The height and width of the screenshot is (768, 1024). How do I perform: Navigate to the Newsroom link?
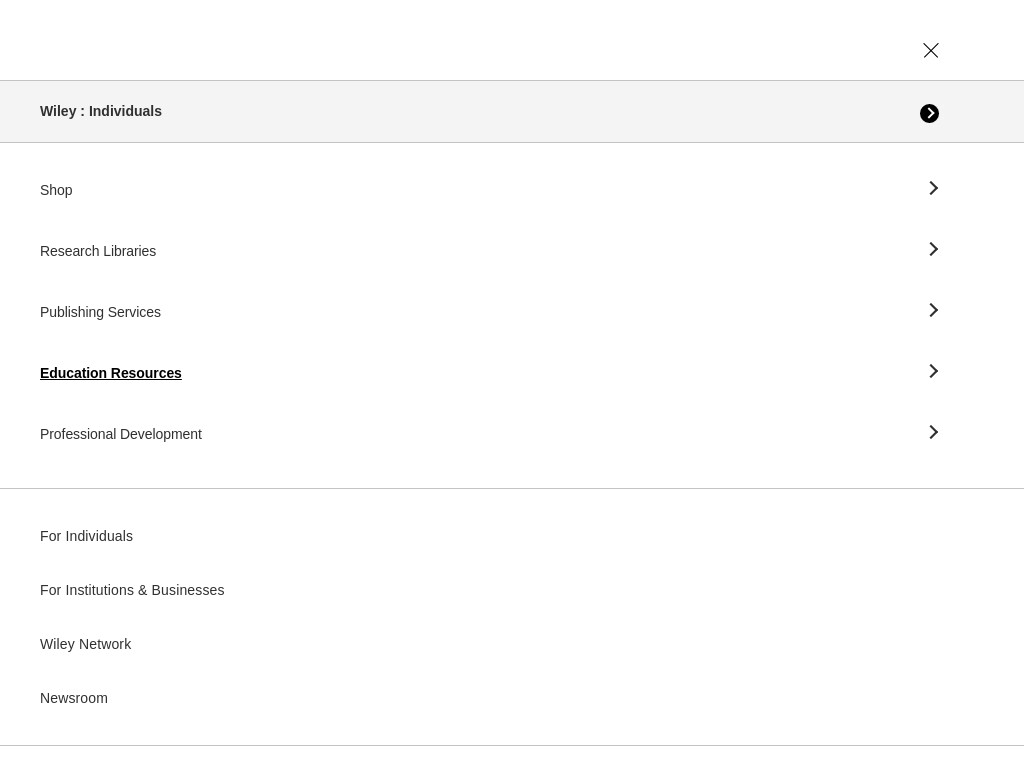click(74, 698)
